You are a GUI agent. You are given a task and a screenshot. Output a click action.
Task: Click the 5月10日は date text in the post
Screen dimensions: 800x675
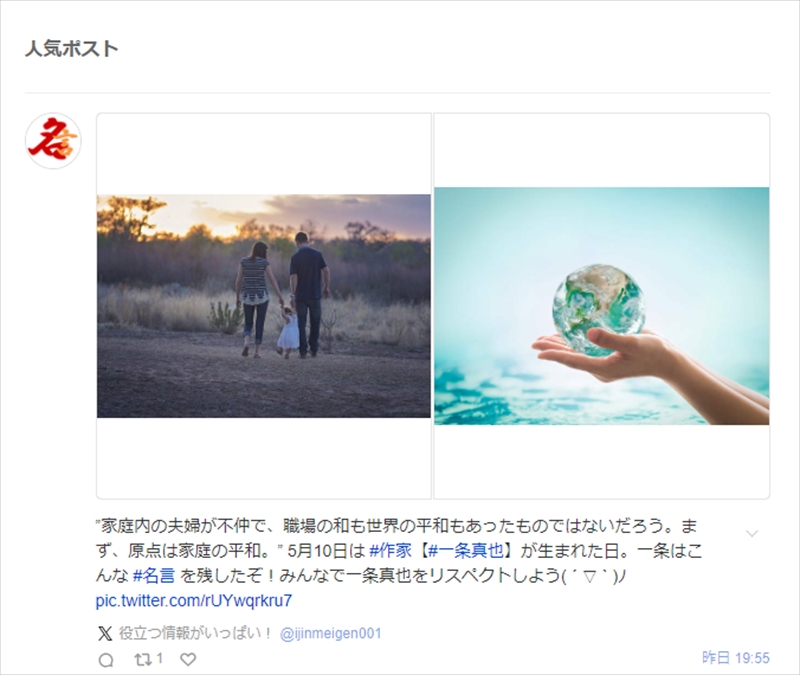click(x=327, y=551)
